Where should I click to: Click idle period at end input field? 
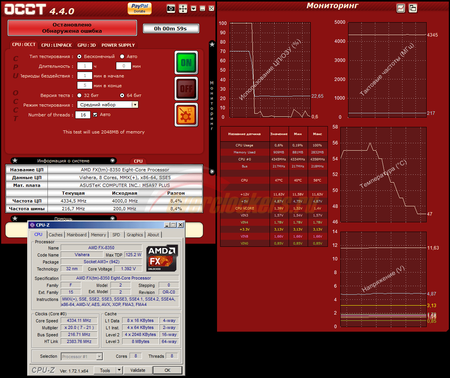click(x=85, y=85)
